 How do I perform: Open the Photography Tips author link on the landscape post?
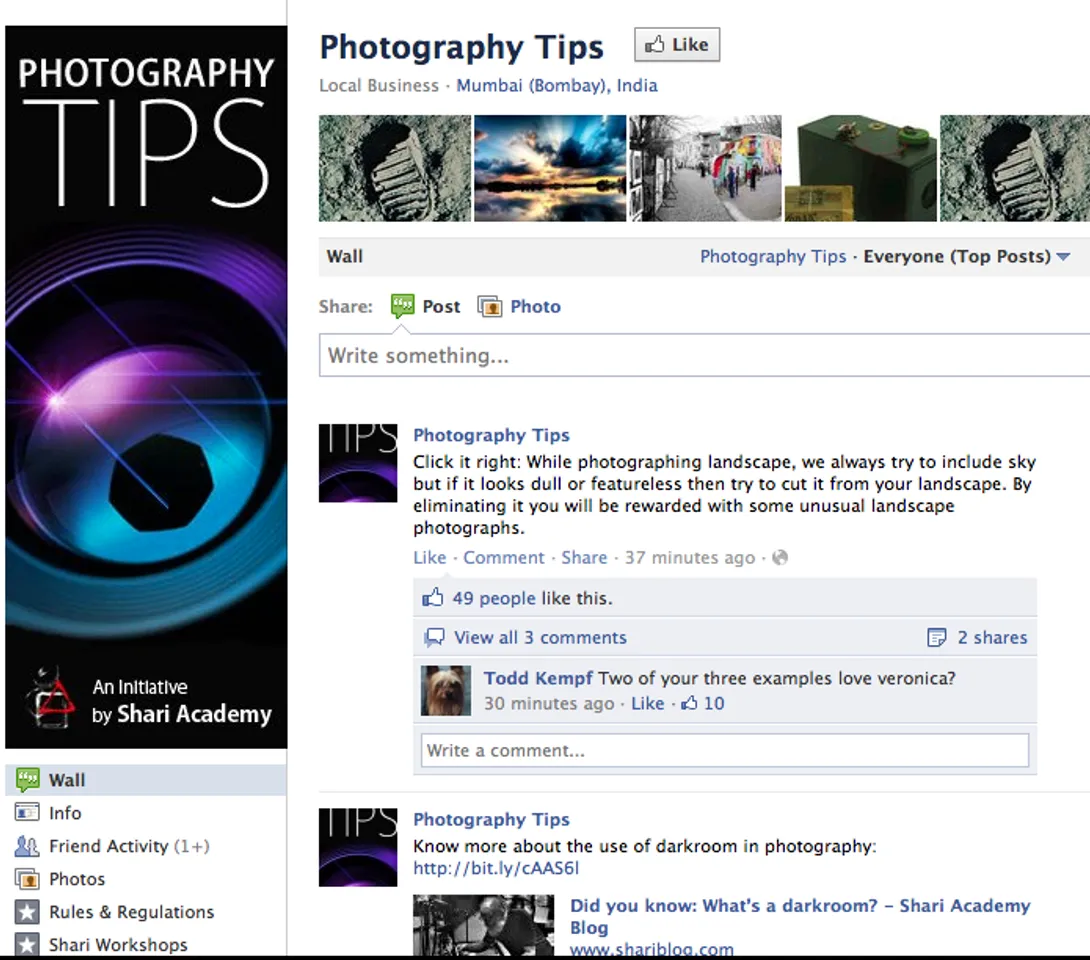pyautogui.click(x=491, y=435)
